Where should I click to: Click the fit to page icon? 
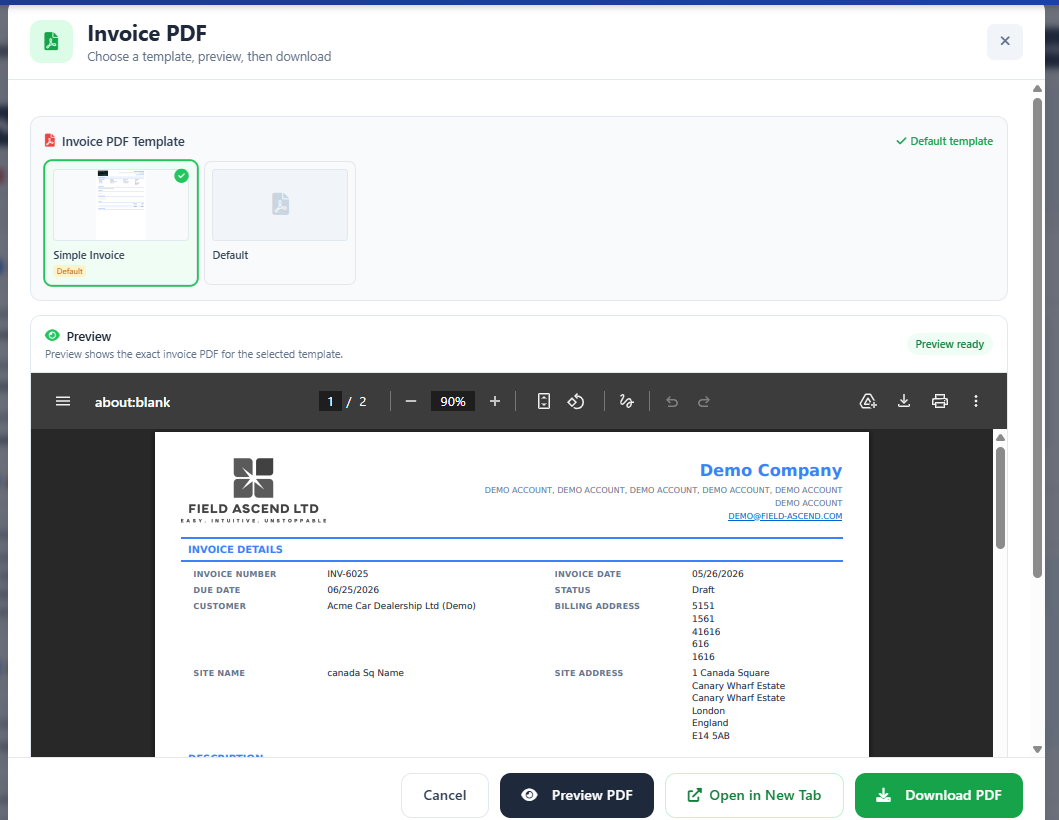544,401
